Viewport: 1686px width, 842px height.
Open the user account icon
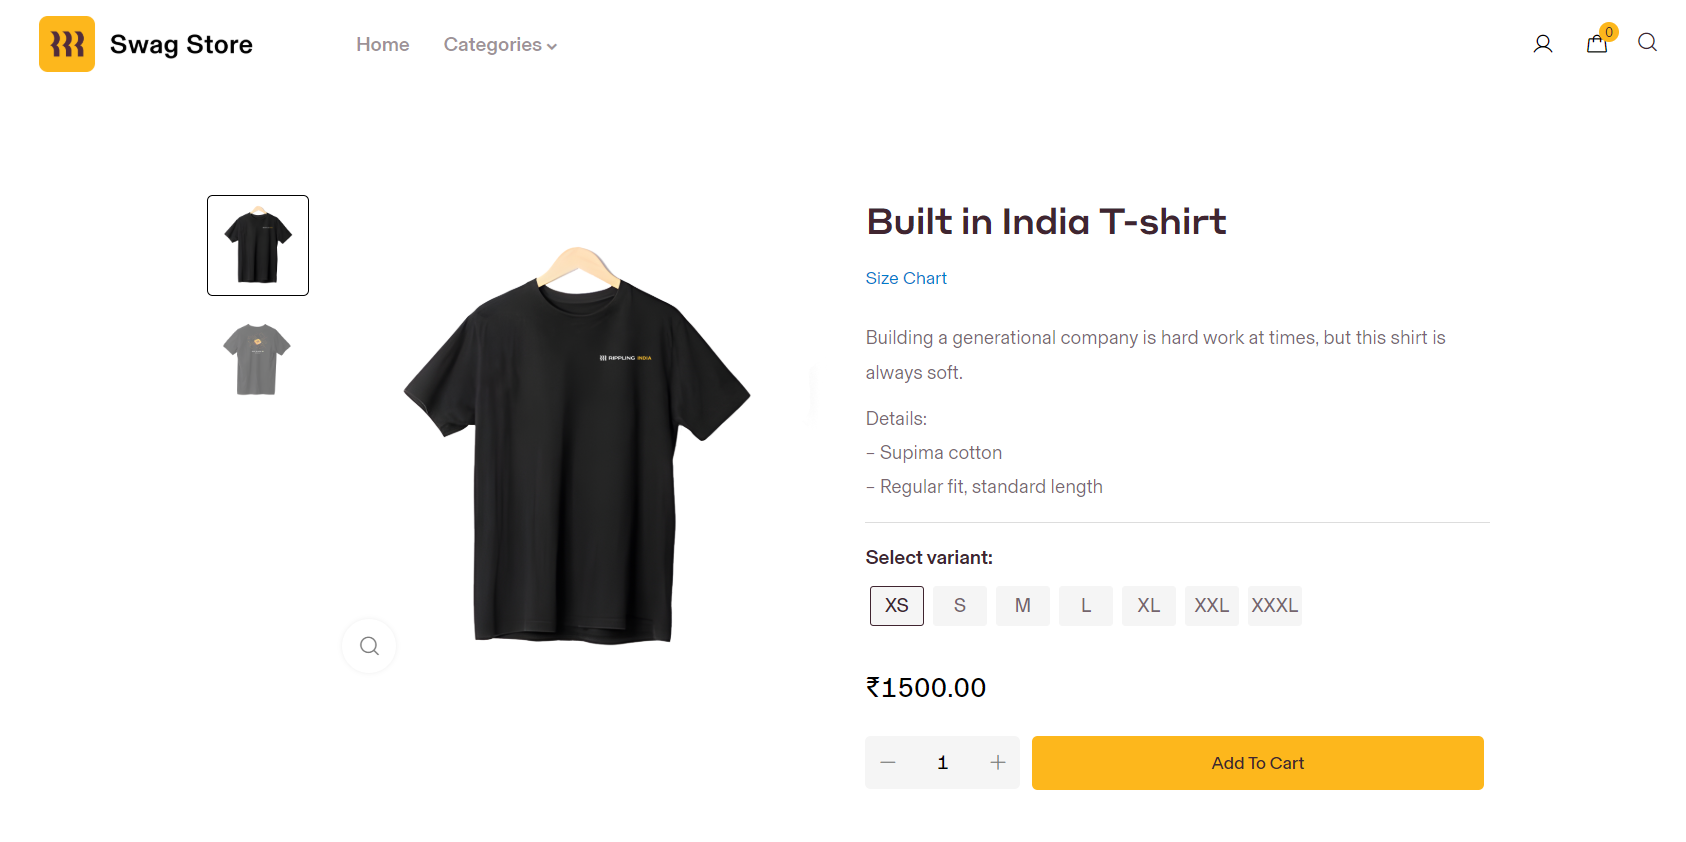click(1542, 44)
